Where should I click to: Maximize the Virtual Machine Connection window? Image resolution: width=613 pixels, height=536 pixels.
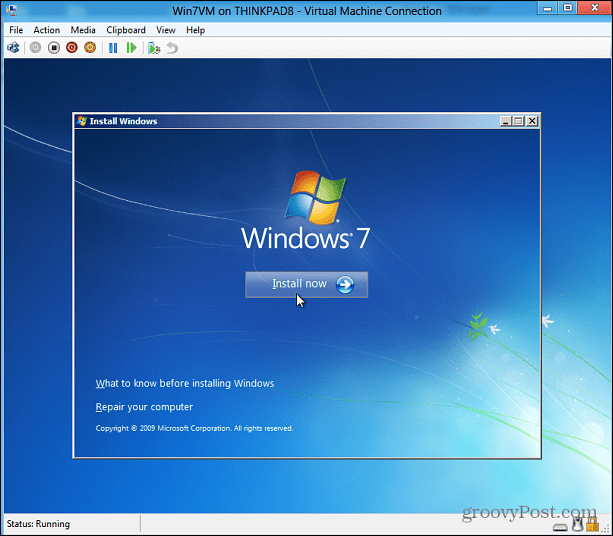568,8
